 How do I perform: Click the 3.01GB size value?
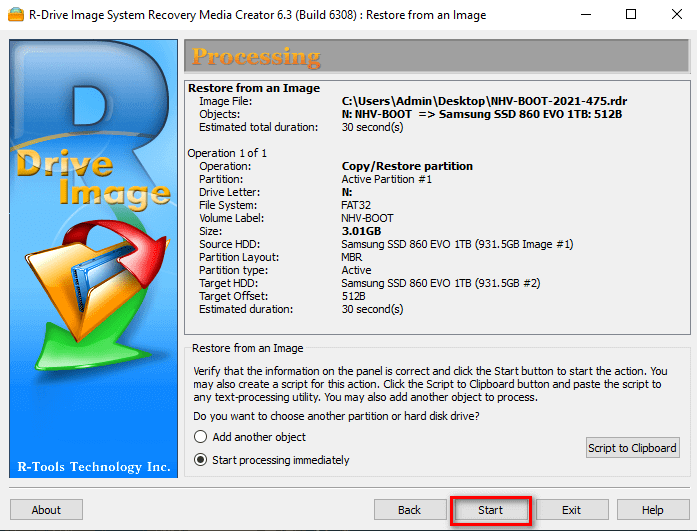click(x=363, y=231)
